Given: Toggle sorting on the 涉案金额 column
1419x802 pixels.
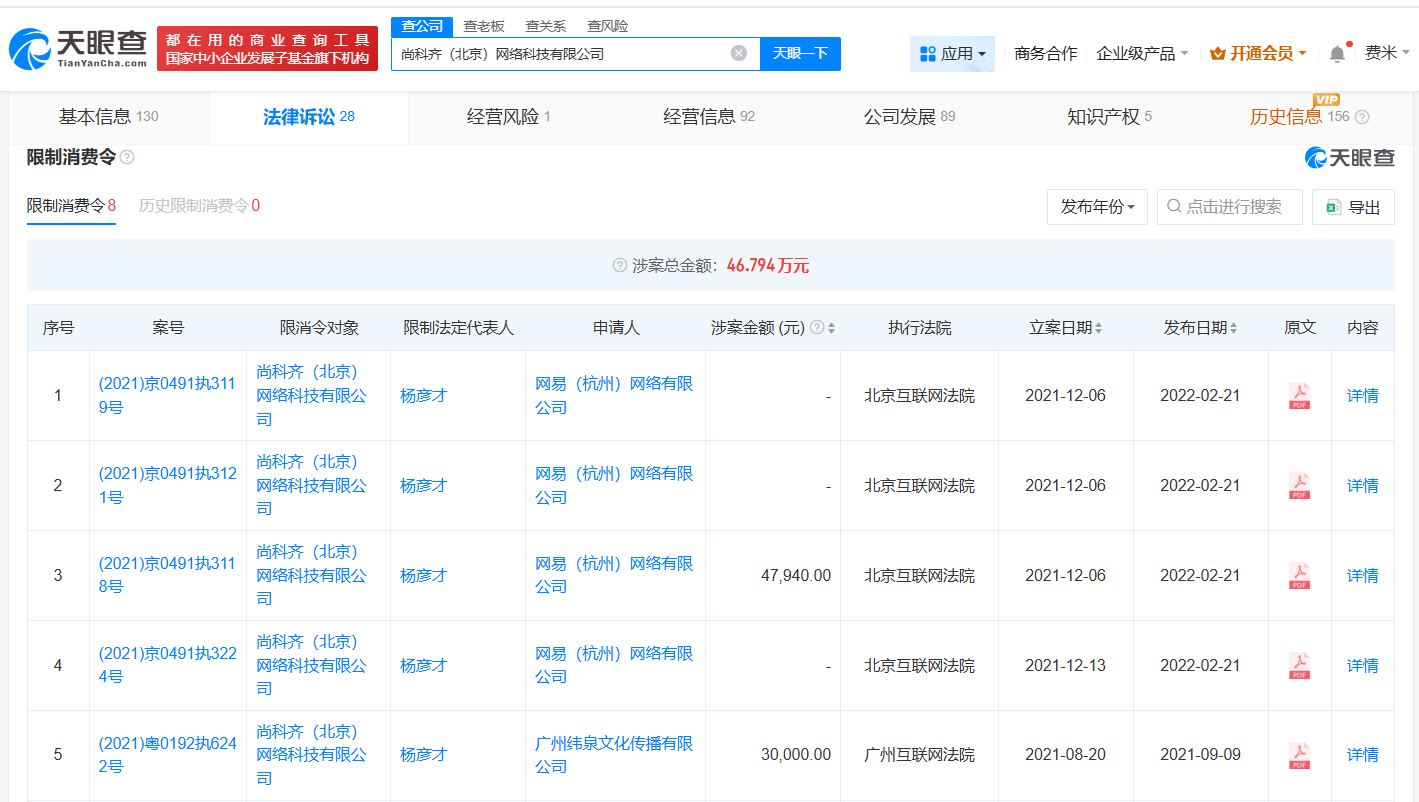Looking at the screenshot, I should tap(832, 327).
